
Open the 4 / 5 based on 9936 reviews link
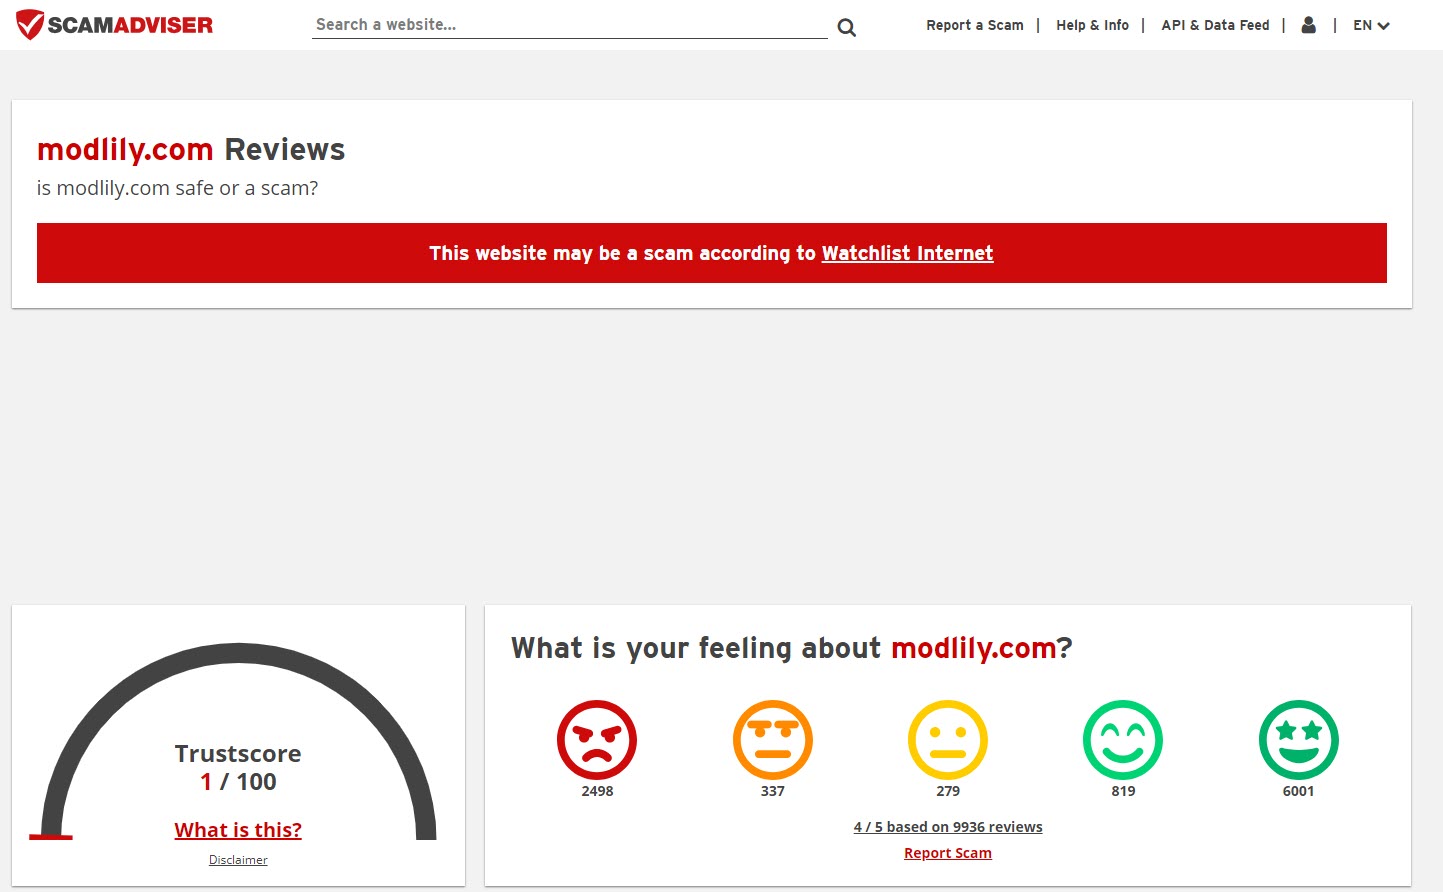(x=948, y=827)
